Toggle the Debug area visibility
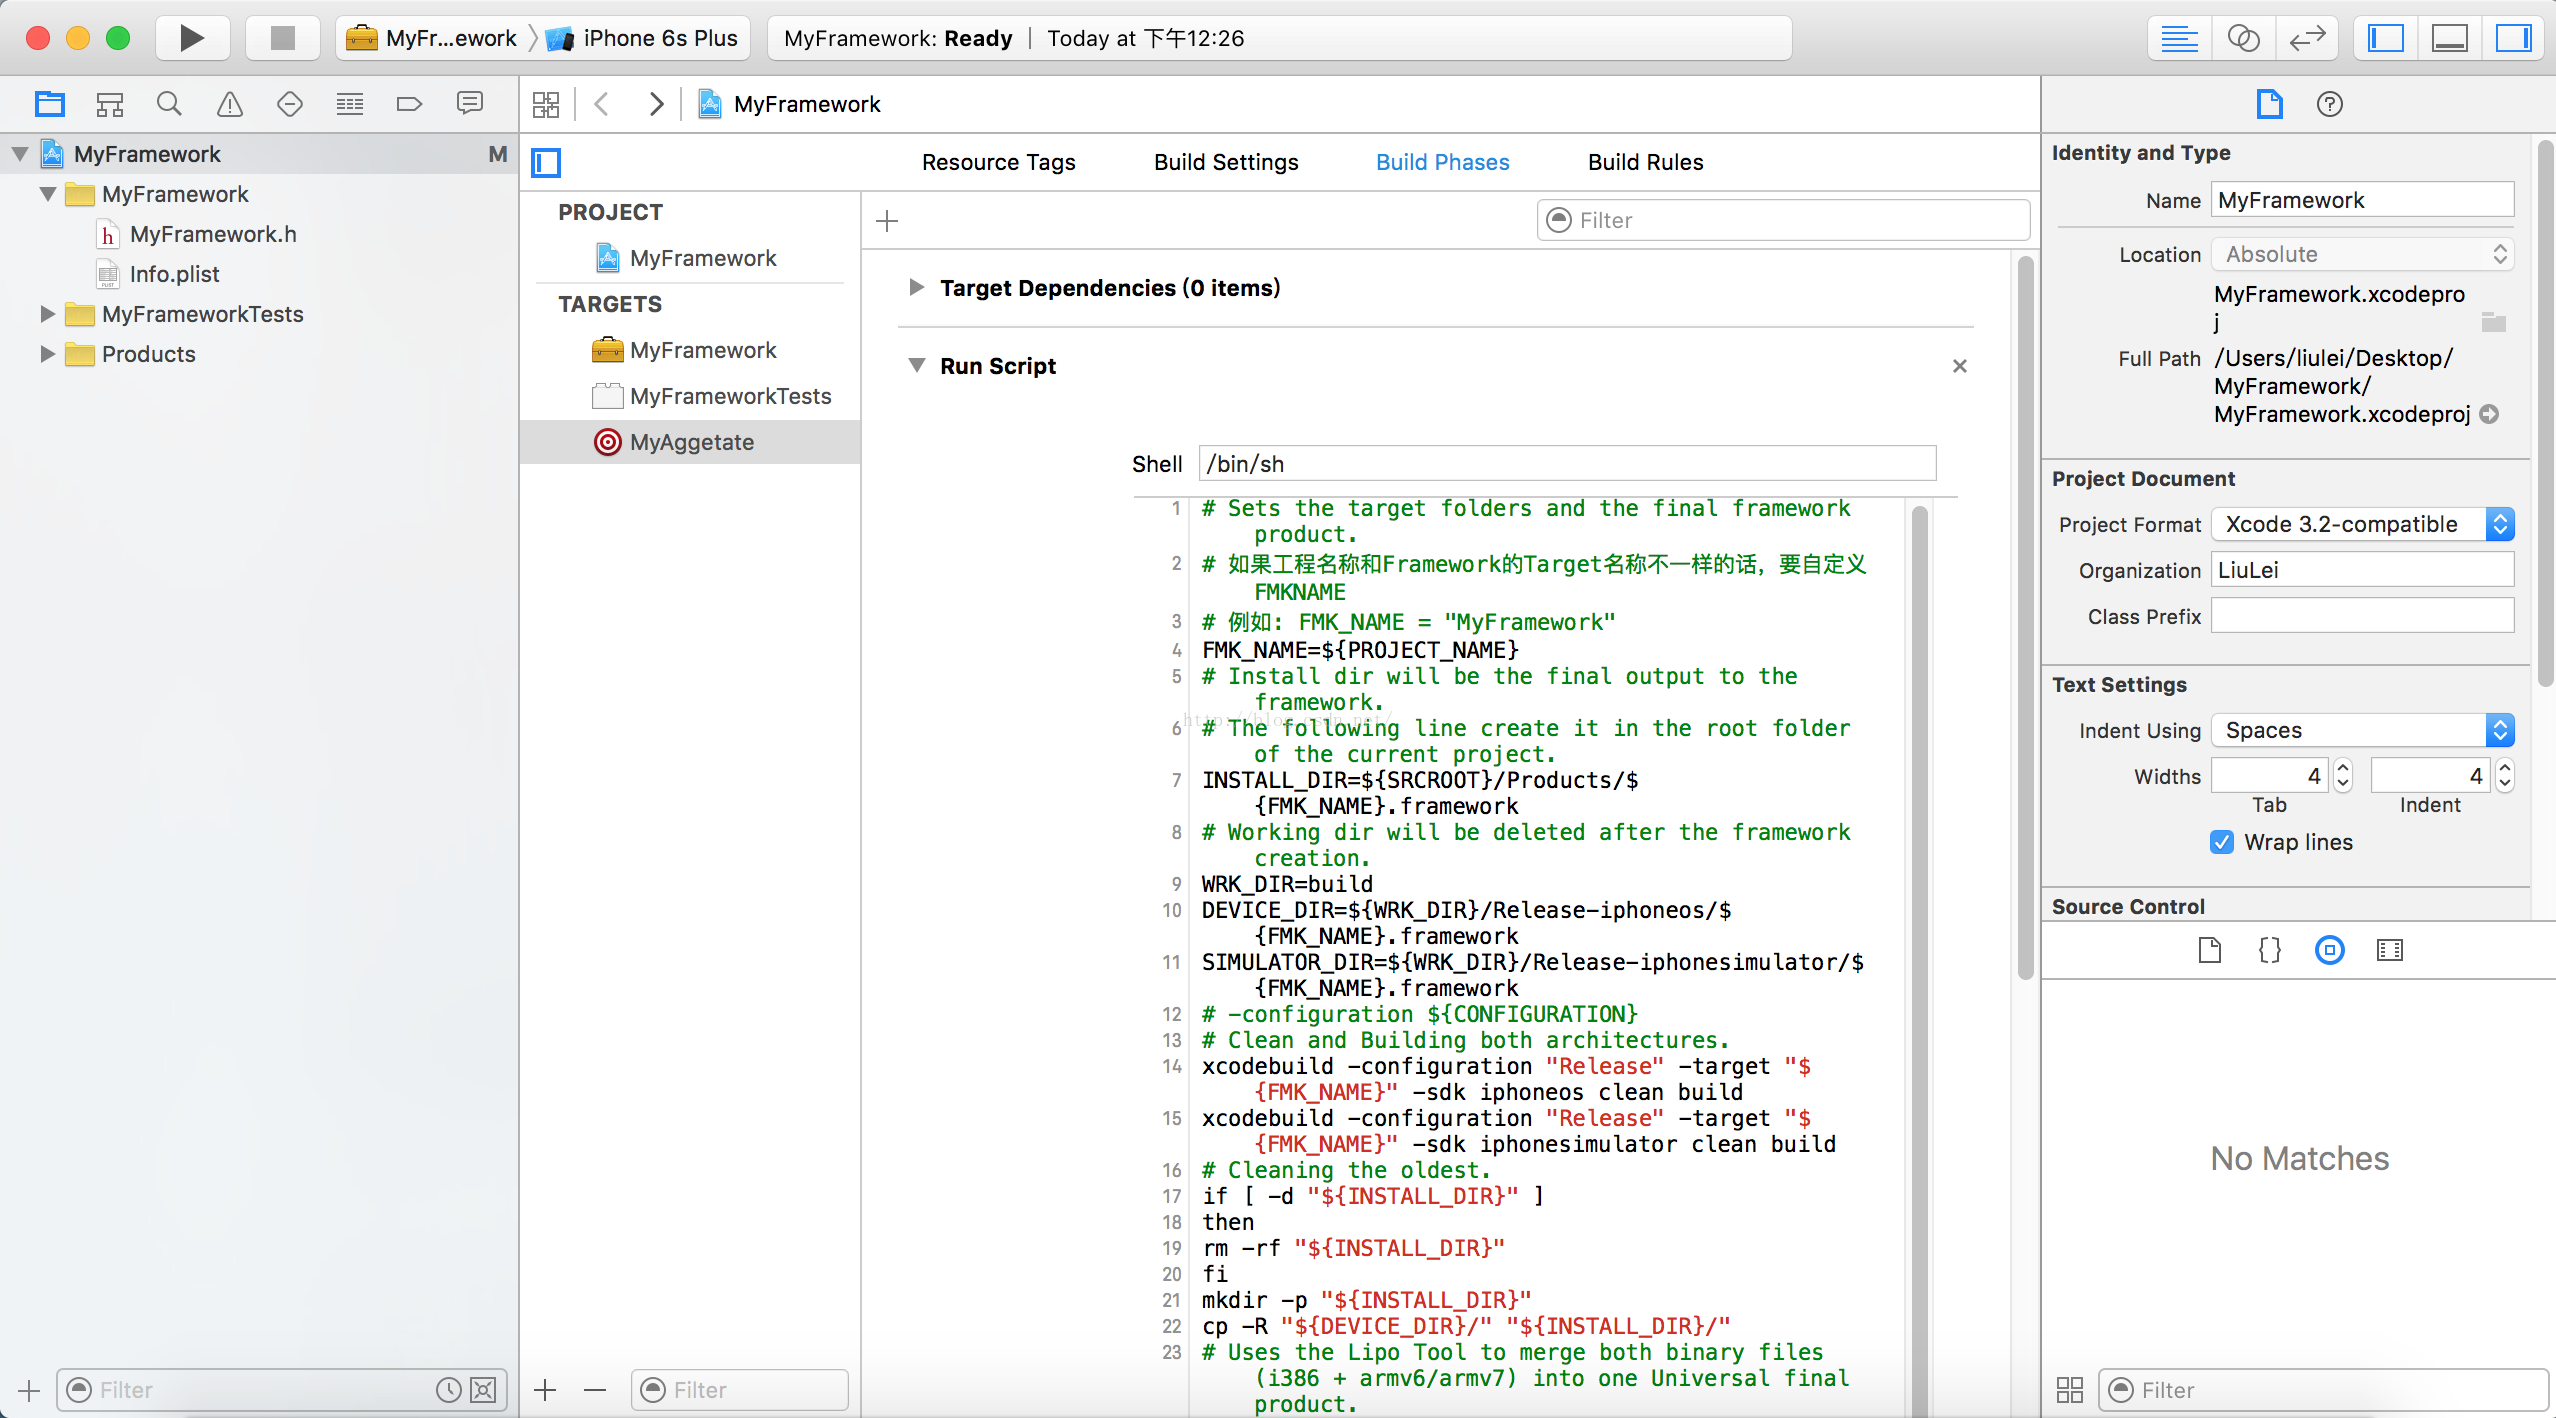This screenshot has width=2556, height=1418. (2450, 38)
